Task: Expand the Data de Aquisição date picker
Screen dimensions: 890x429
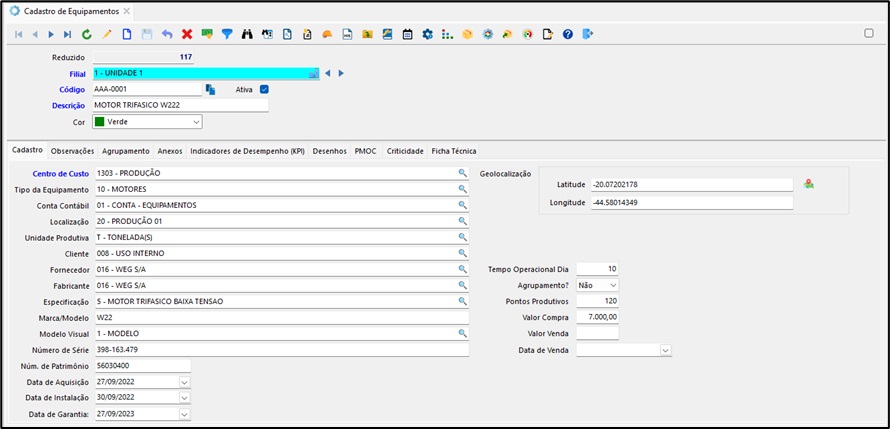Action: (184, 382)
